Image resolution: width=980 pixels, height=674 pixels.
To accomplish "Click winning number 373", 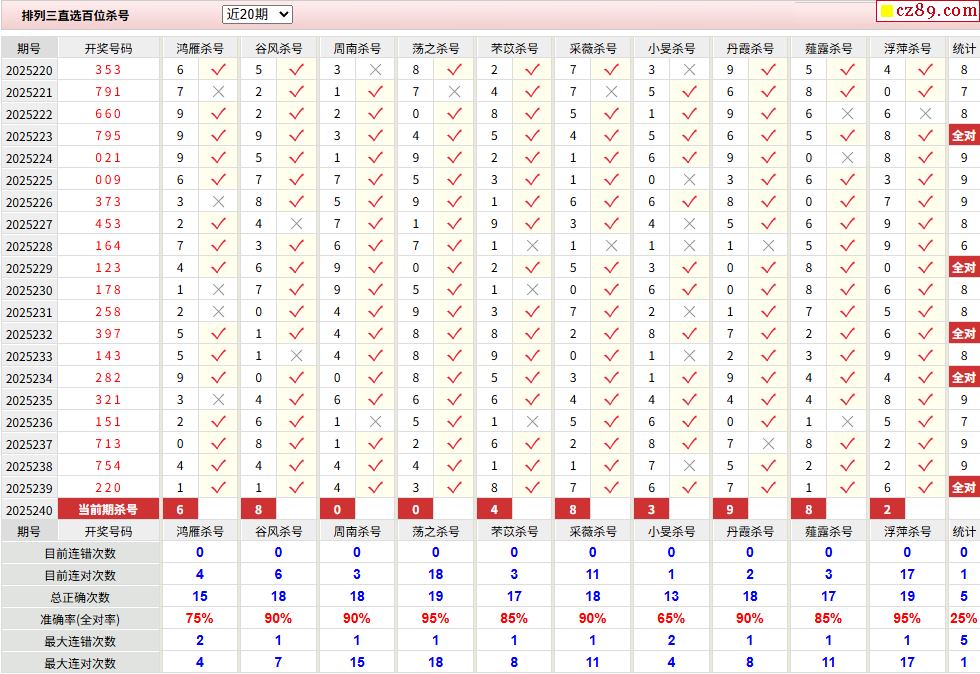I will (x=108, y=202).
